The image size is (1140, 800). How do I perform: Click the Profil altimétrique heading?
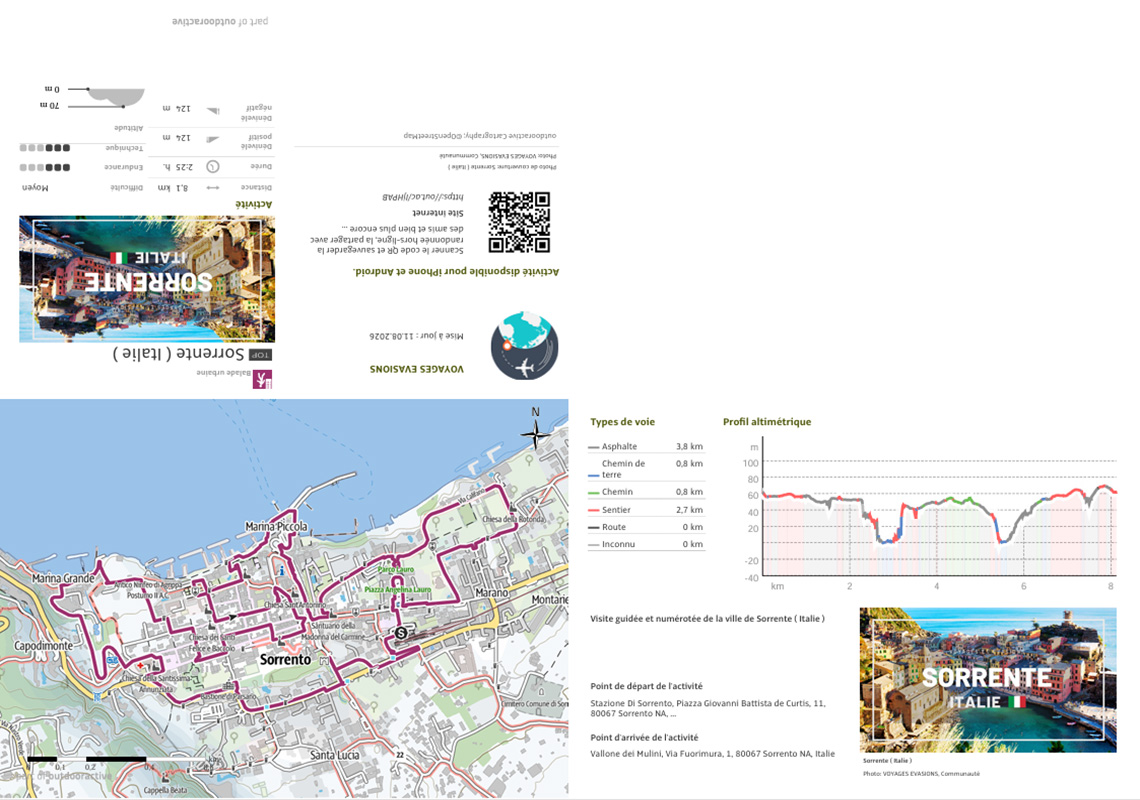(x=767, y=422)
